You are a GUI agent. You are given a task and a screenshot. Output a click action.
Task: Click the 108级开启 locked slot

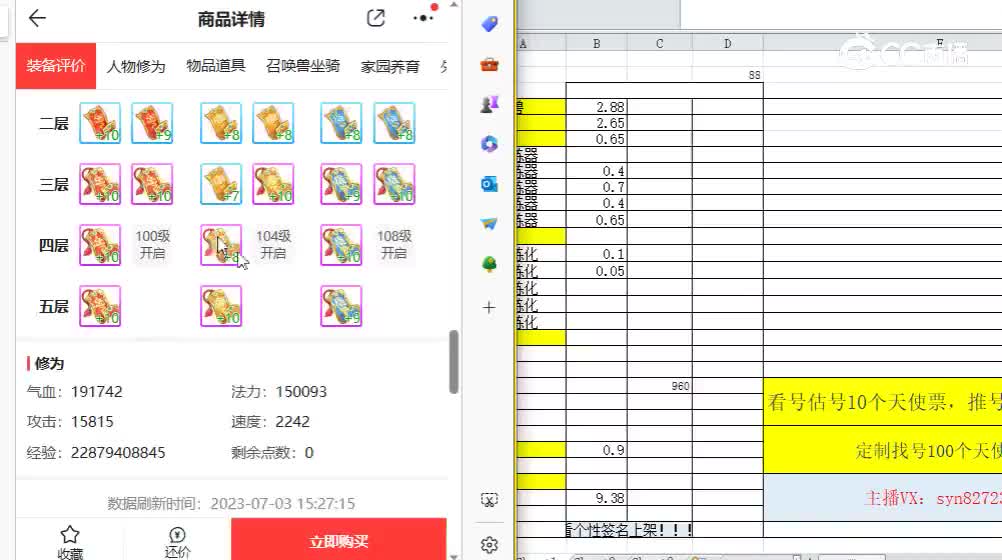394,245
